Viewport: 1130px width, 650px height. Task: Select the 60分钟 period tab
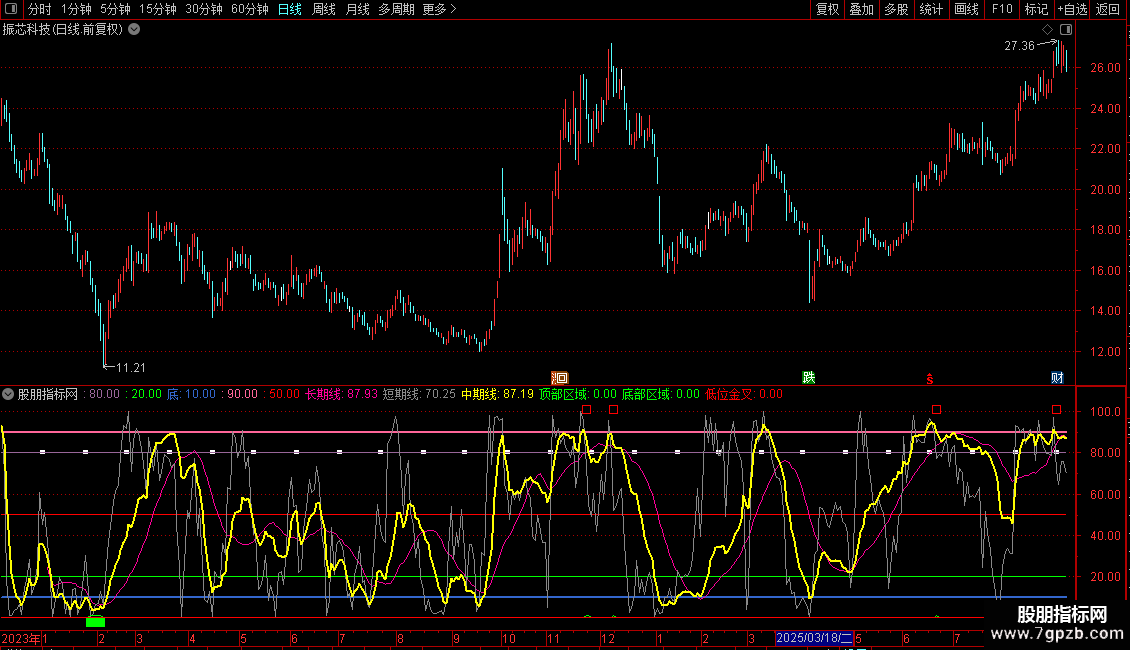point(249,9)
